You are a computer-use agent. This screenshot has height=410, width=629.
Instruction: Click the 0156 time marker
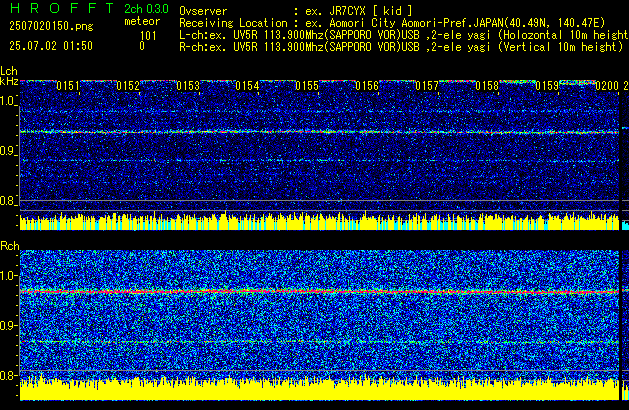[367, 86]
